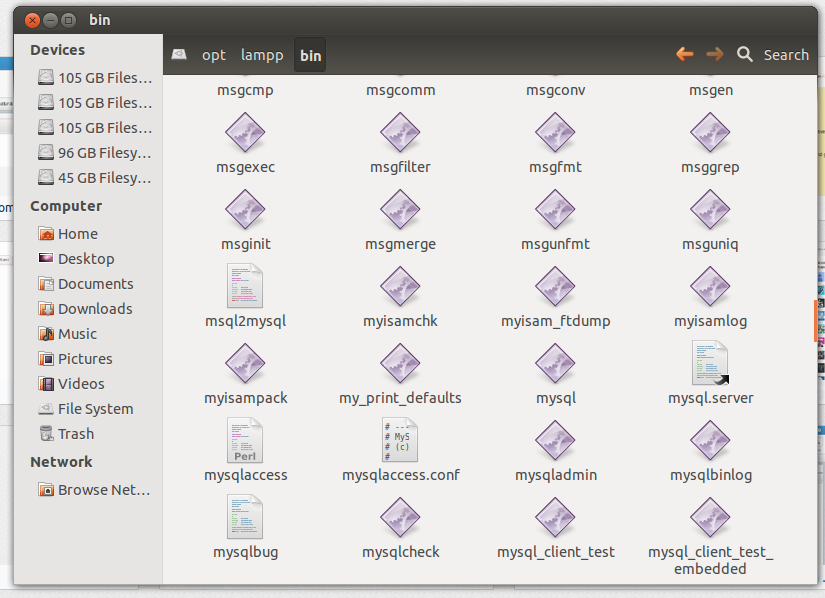825x598 pixels.
Task: Navigate to the lampp path segment
Action: 262,55
